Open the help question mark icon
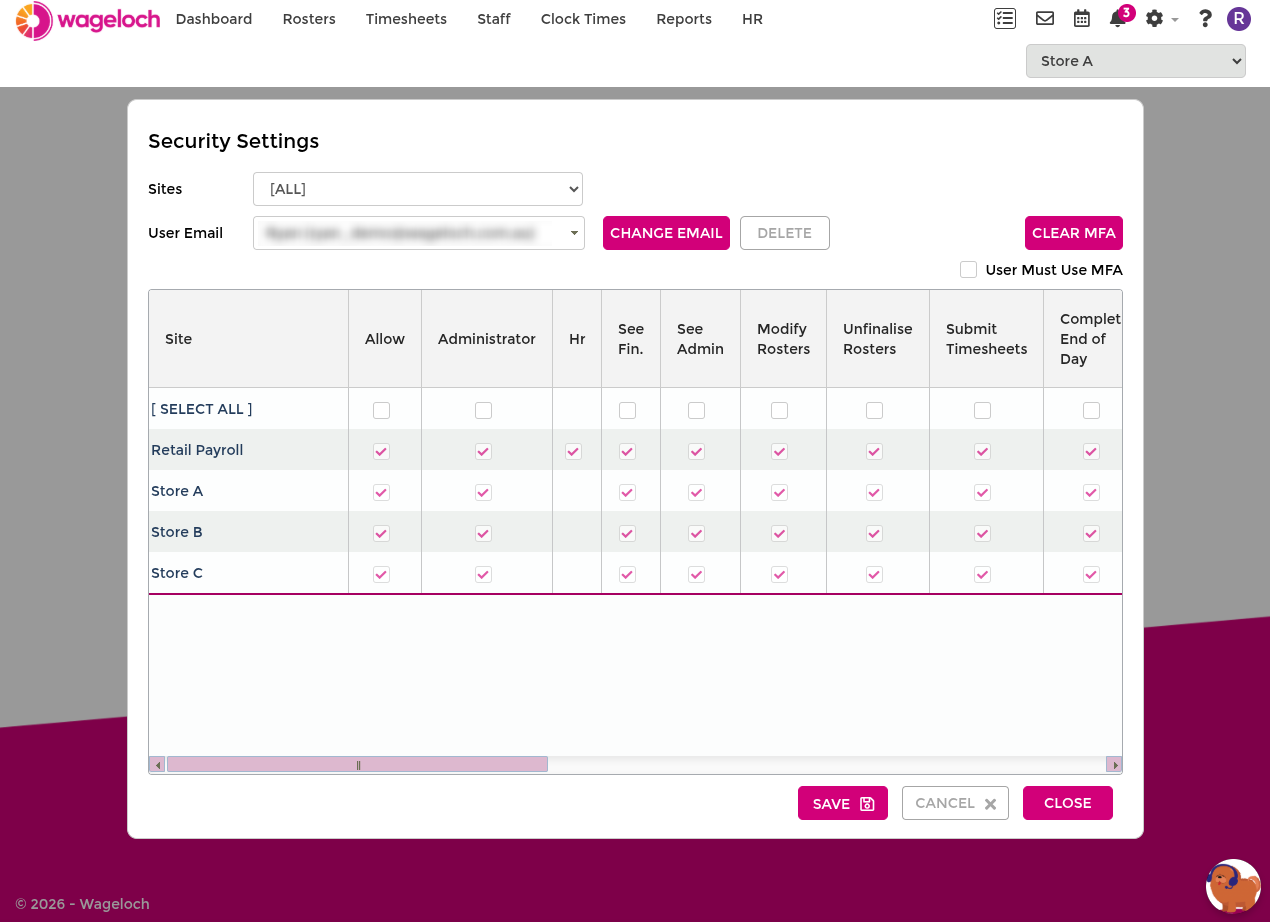This screenshot has height=922, width=1270. (x=1205, y=18)
